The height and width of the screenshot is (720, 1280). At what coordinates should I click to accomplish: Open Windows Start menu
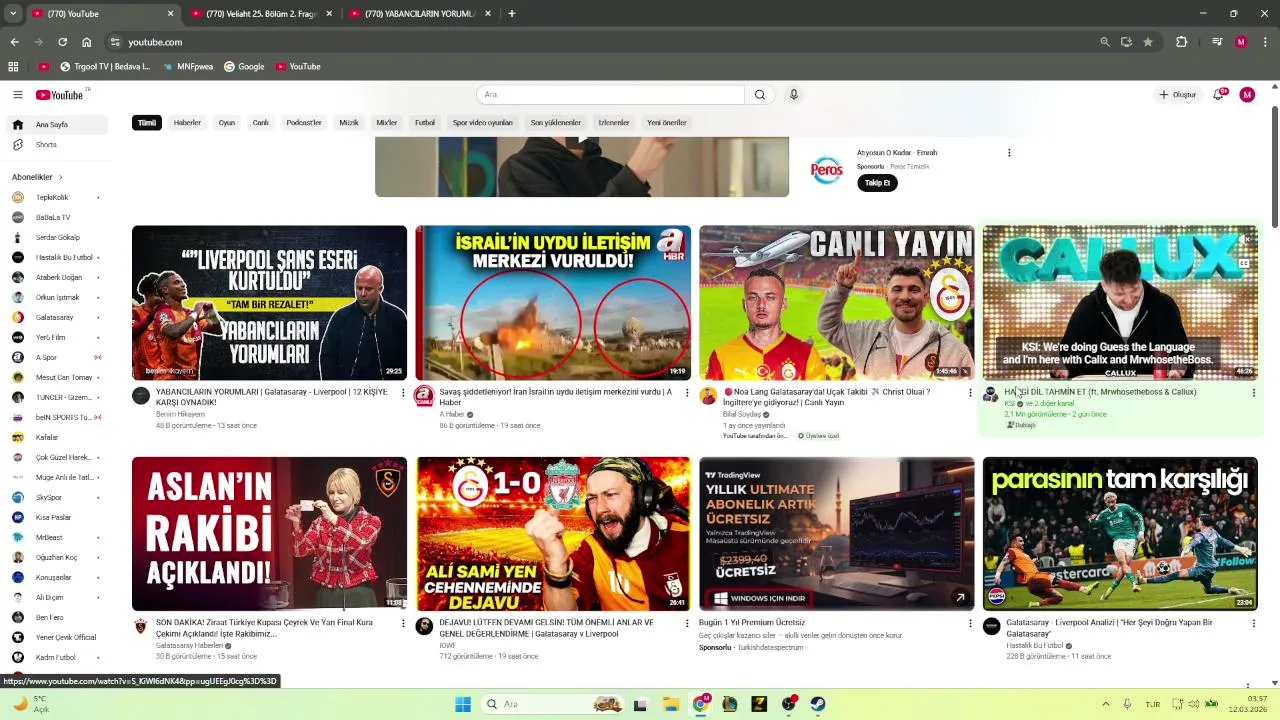pyautogui.click(x=463, y=704)
